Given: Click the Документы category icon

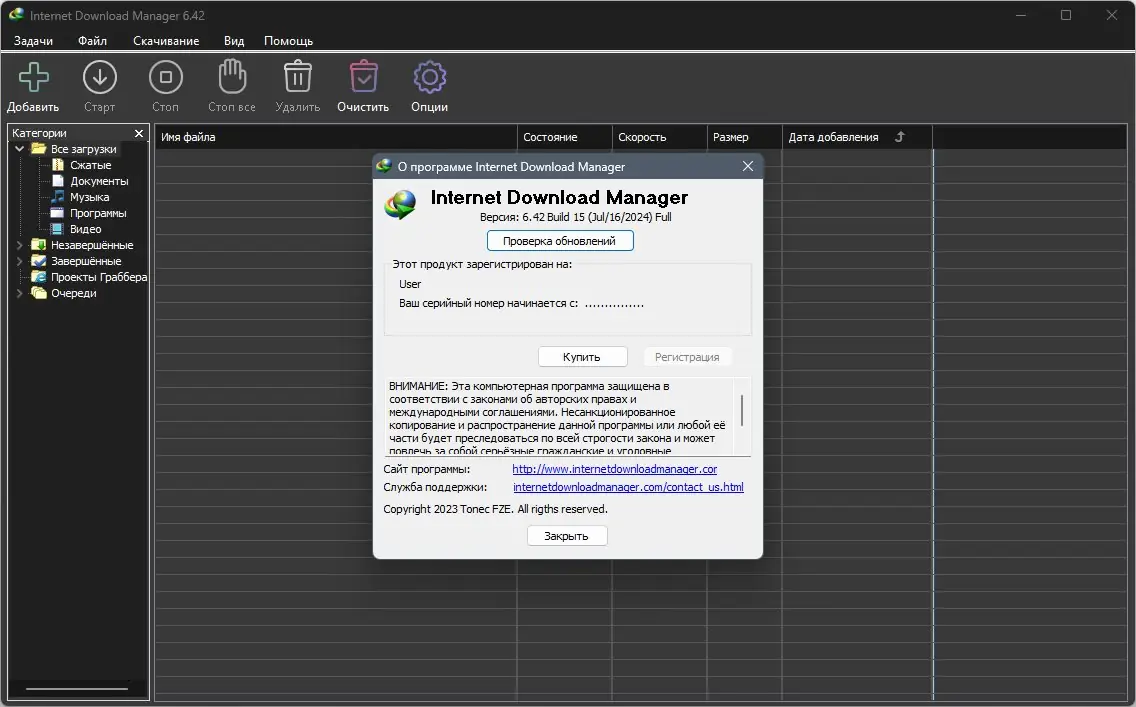Looking at the screenshot, I should pos(58,181).
